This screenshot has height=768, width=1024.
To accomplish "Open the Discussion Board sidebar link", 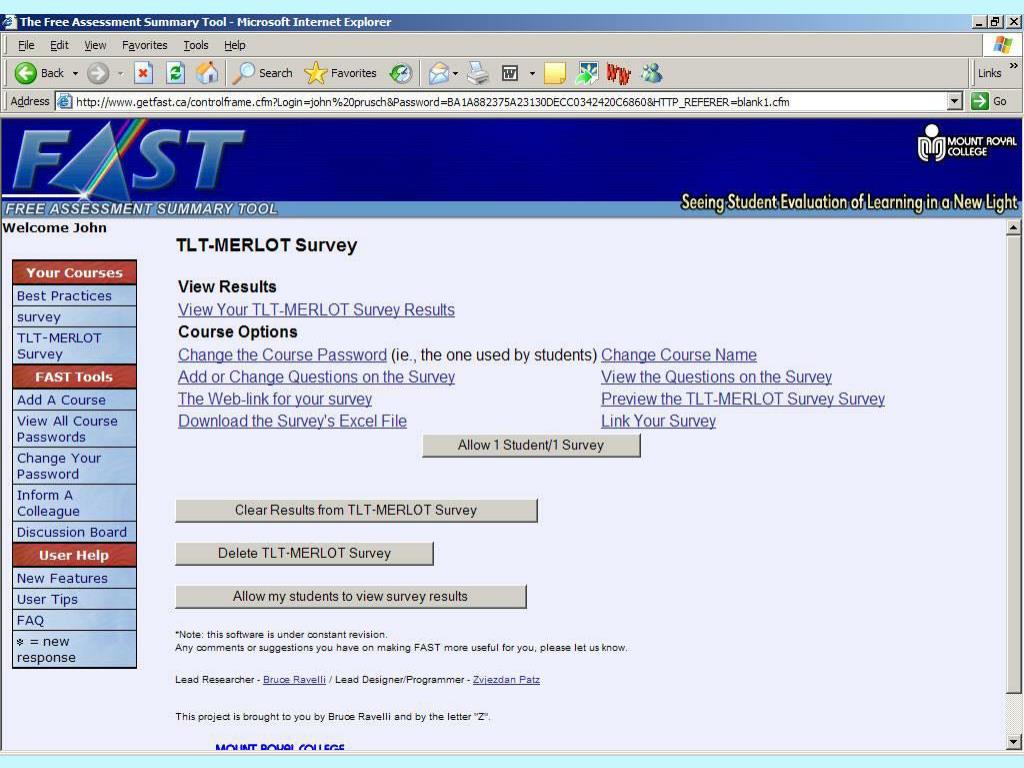I will 74,532.
